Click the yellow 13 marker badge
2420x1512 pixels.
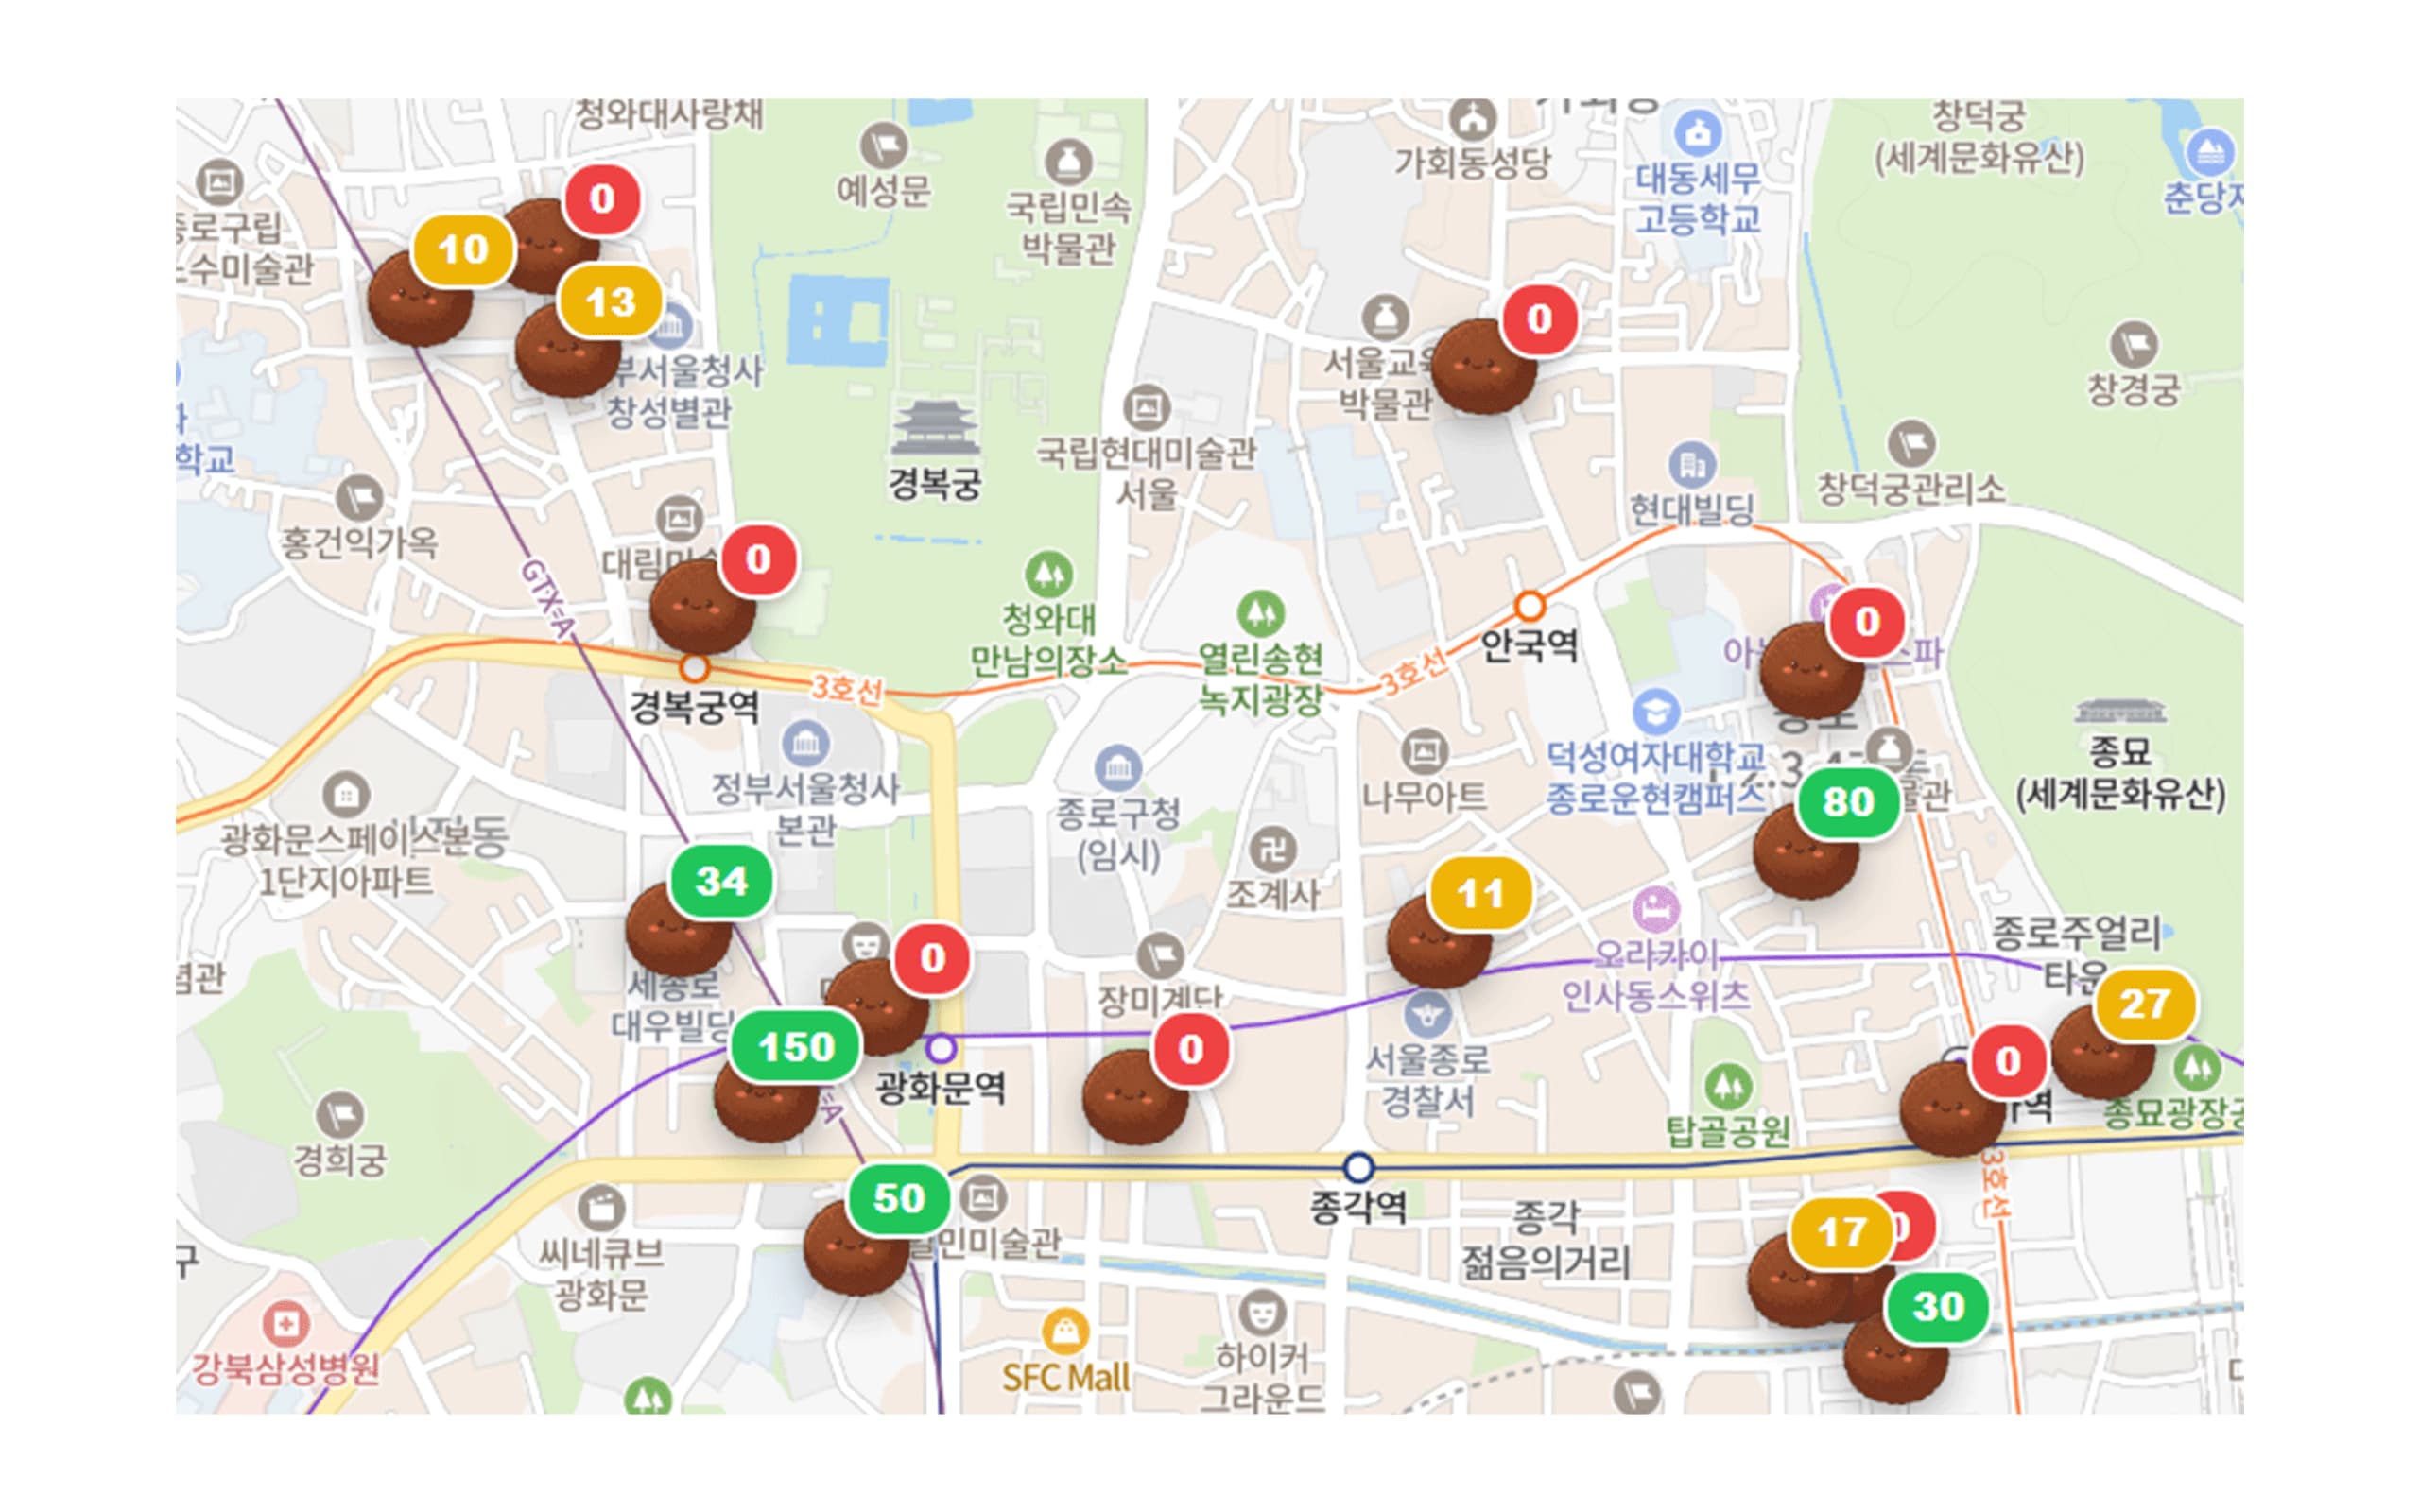pos(610,301)
